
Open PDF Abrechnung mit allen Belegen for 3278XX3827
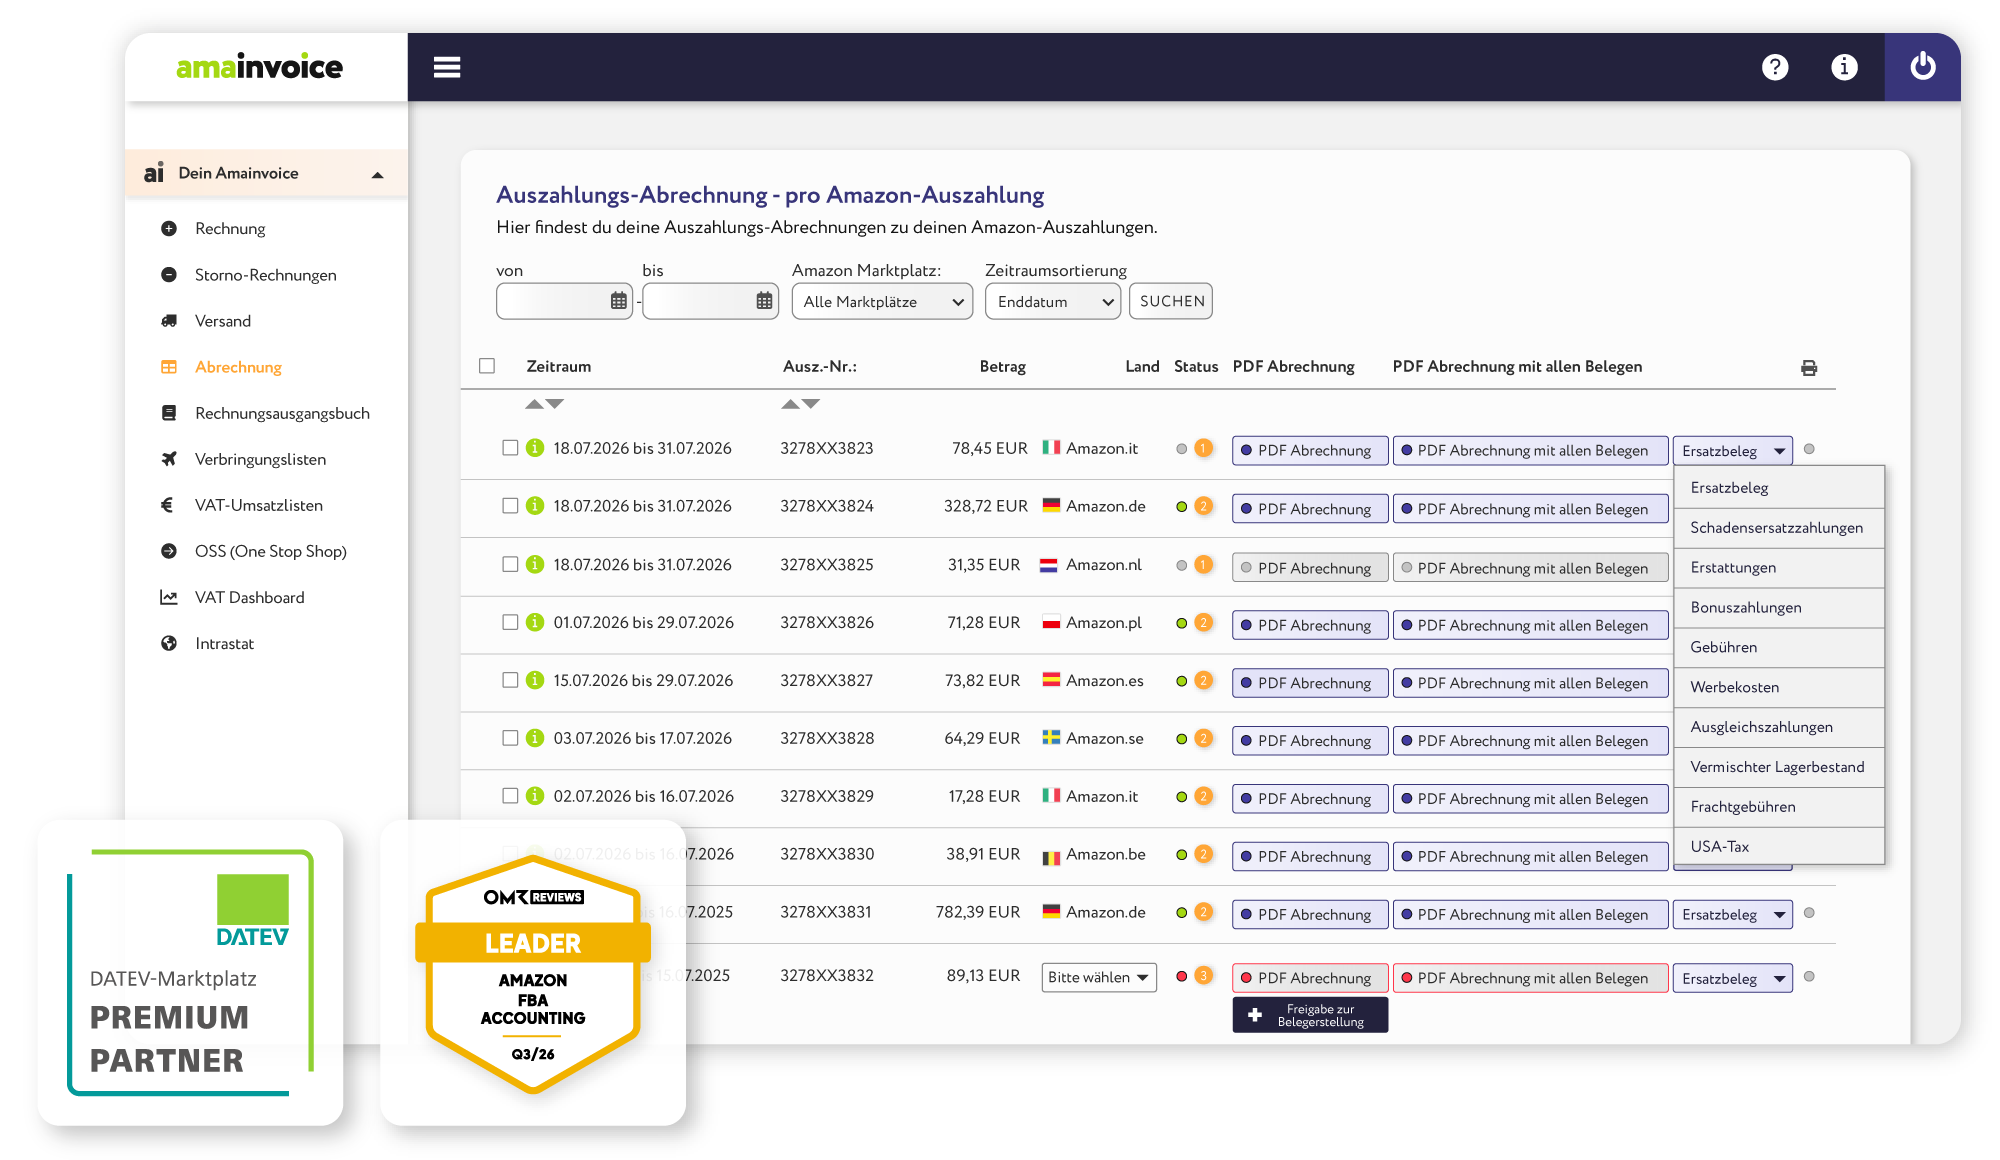point(1530,683)
